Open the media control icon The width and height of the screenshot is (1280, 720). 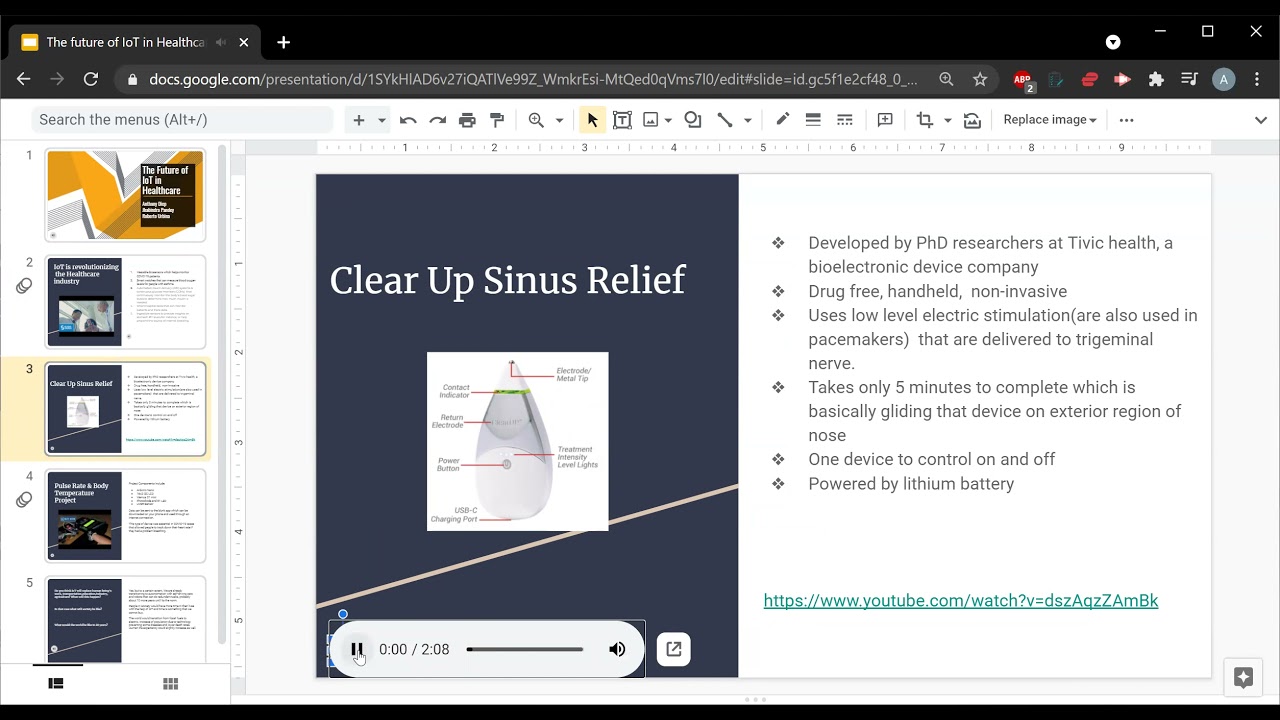[x=1189, y=79]
